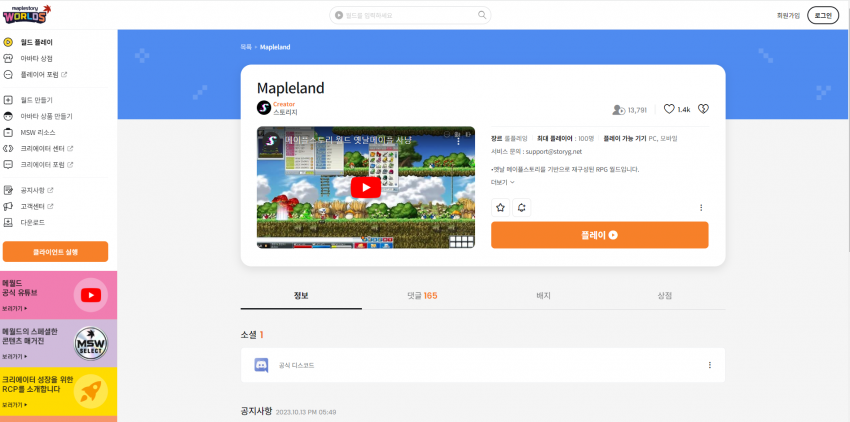Open 다운로드 in the sidebar
The image size is (850, 422).
tap(33, 222)
